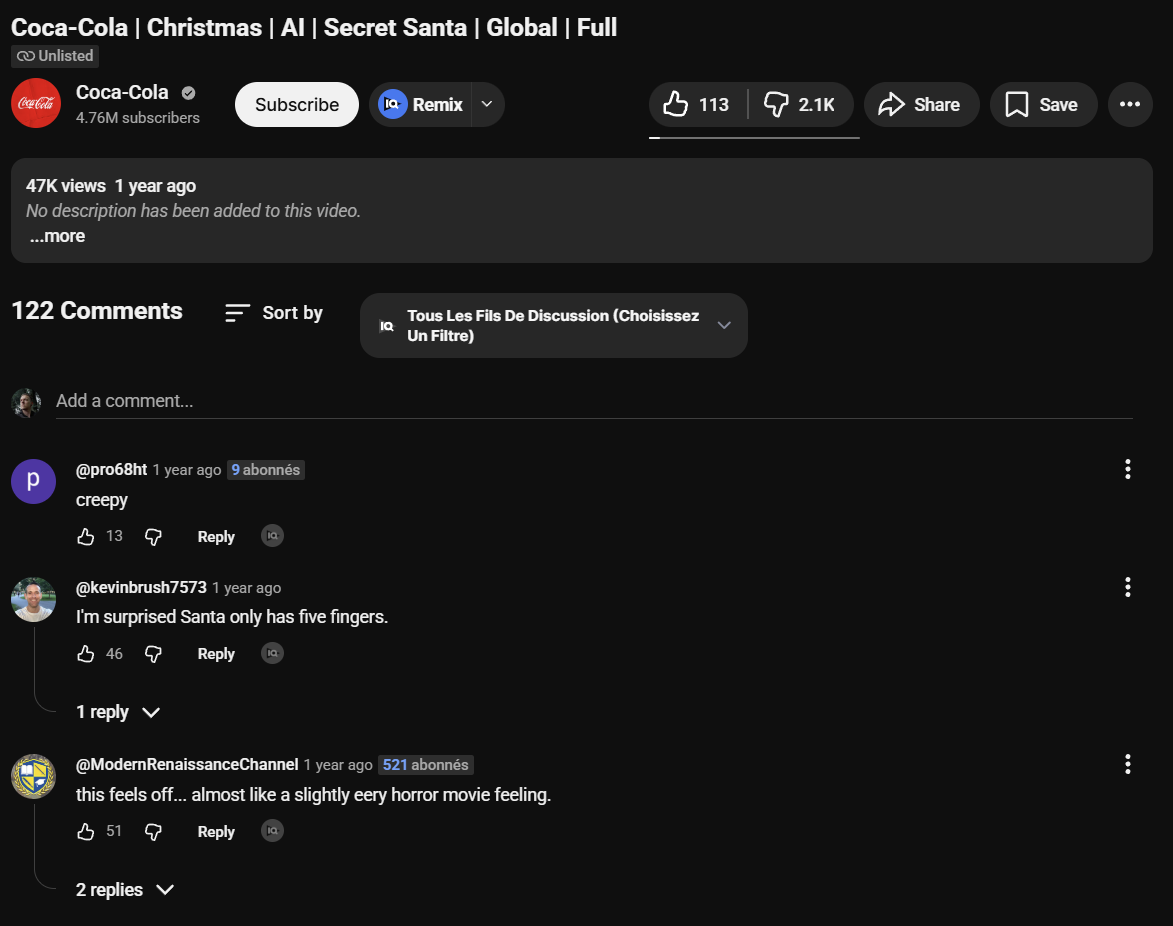The width and height of the screenshot is (1173, 926).
Task: Open @pro68ht's purple avatar
Action: 33,481
